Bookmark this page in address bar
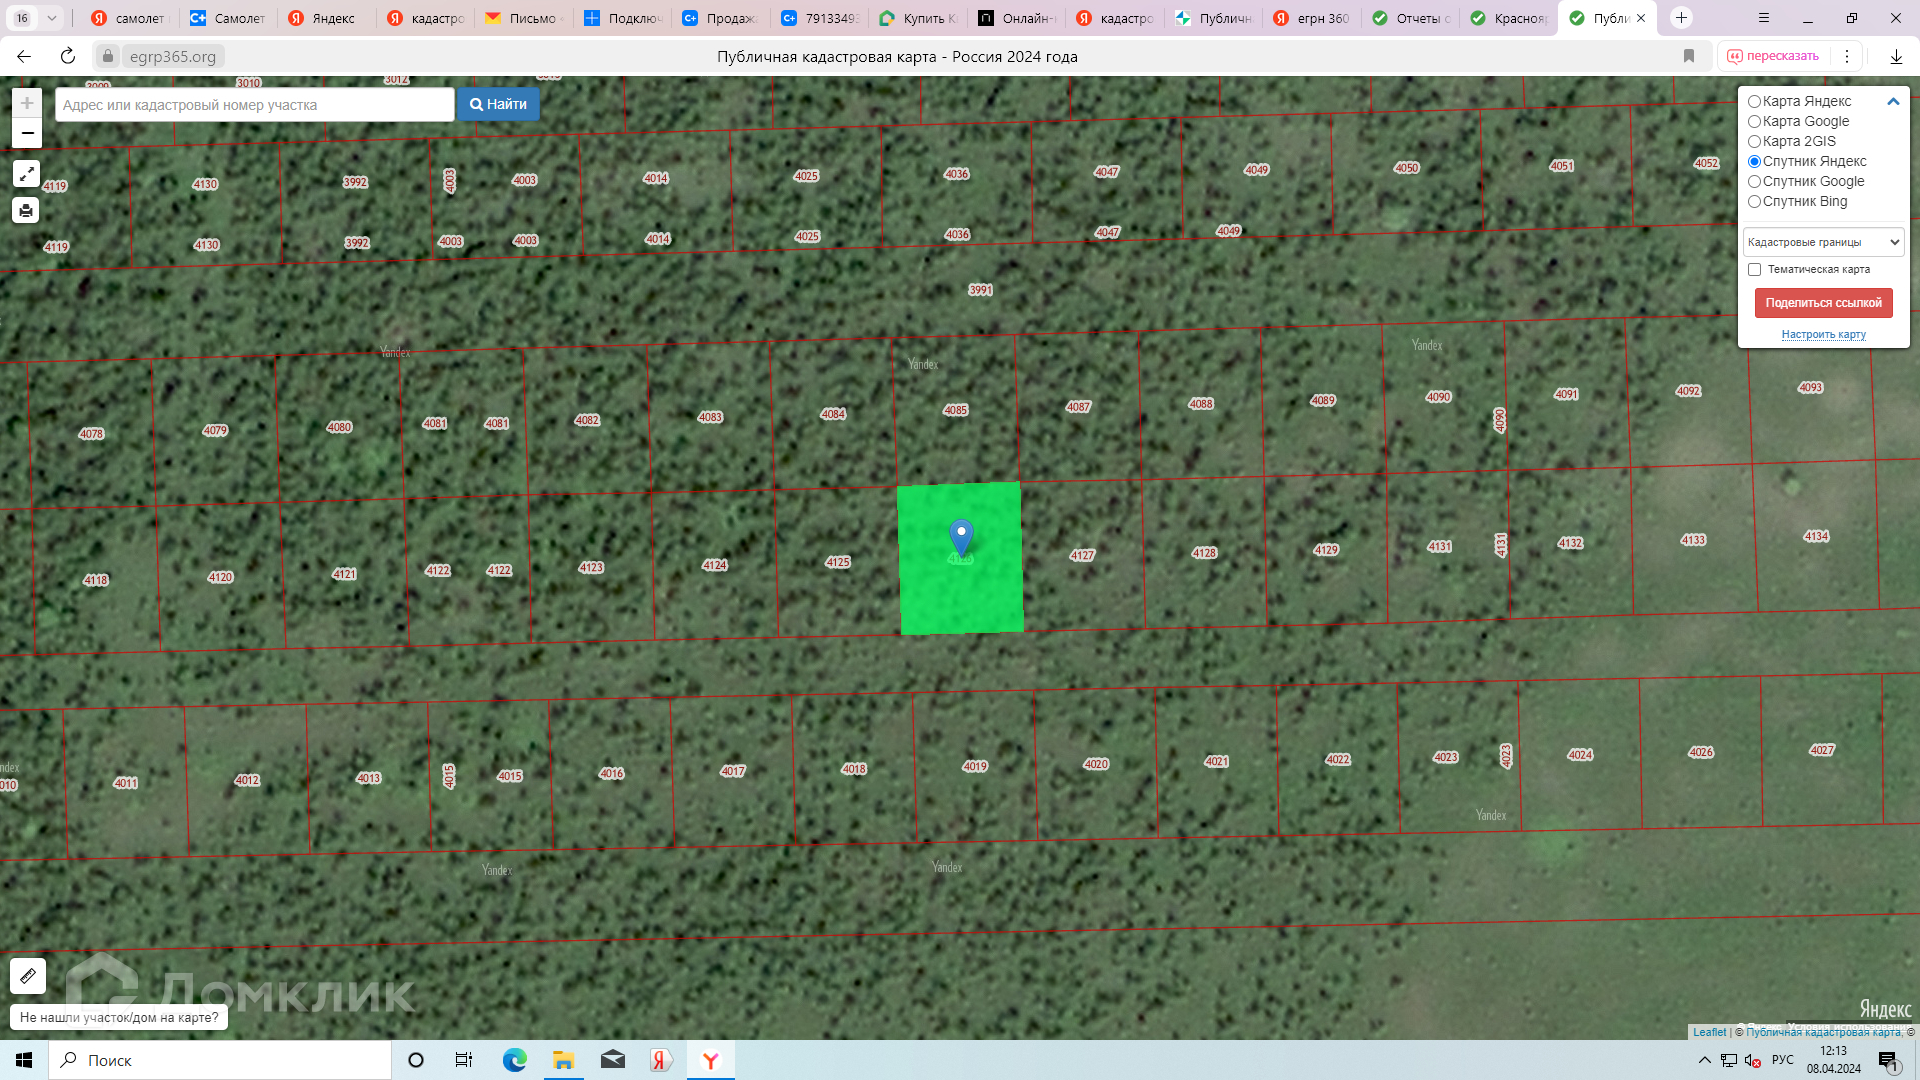The height and width of the screenshot is (1080, 1920). [x=1689, y=56]
